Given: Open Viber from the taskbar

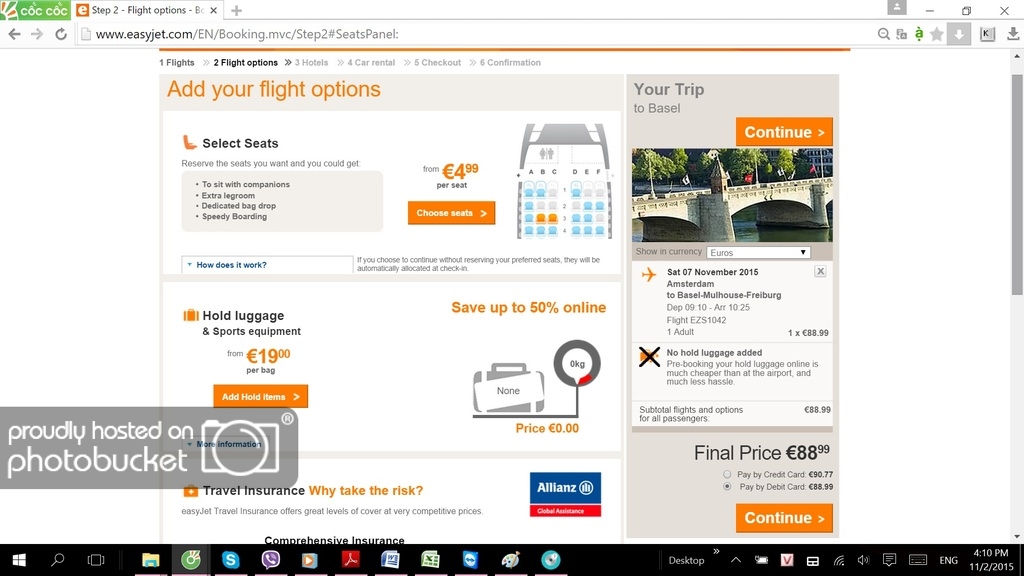Looking at the screenshot, I should 270,560.
